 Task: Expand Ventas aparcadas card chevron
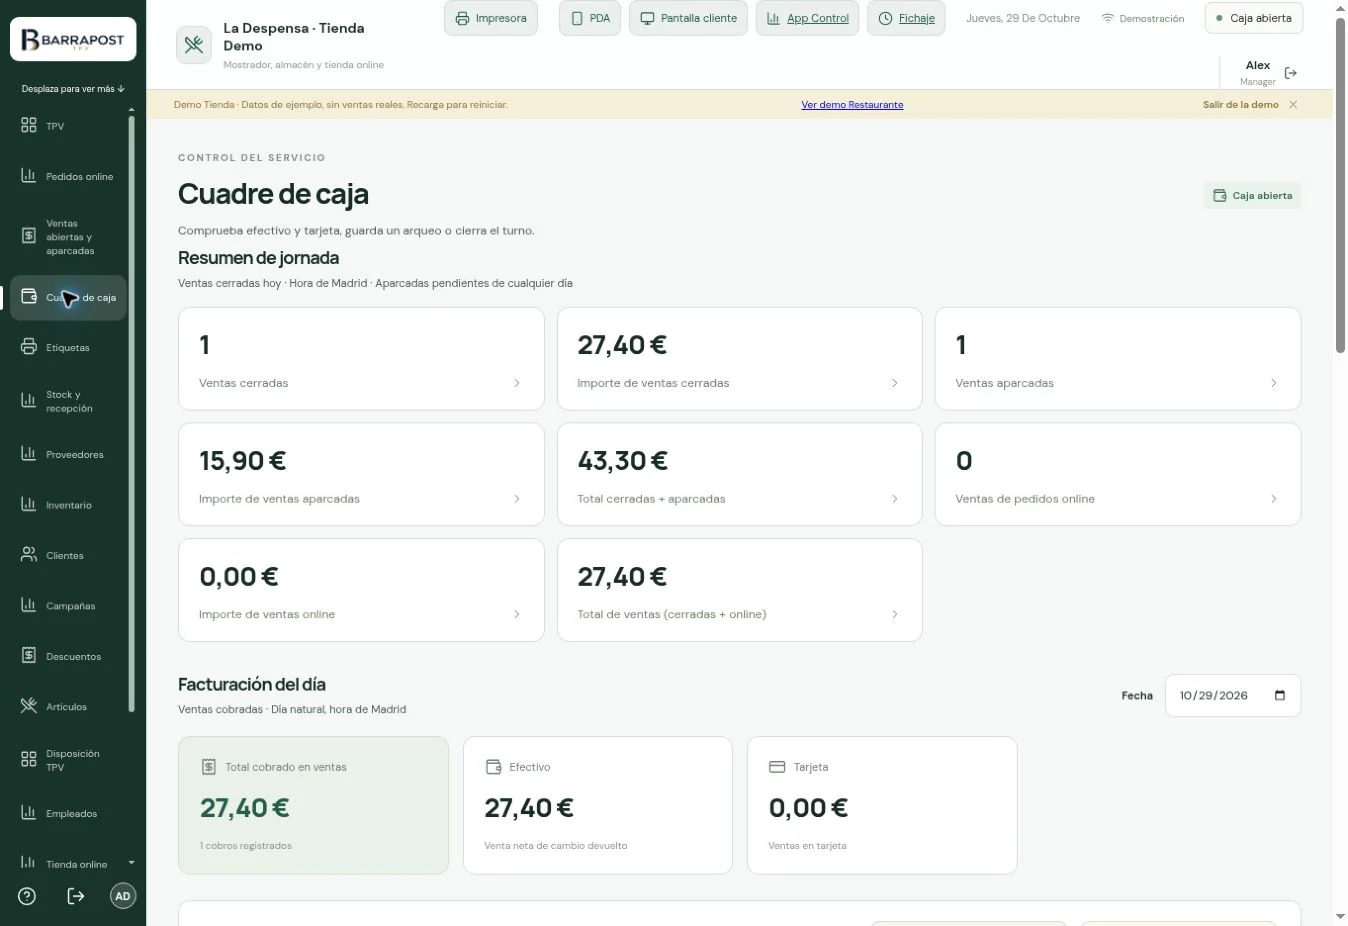(x=1274, y=383)
